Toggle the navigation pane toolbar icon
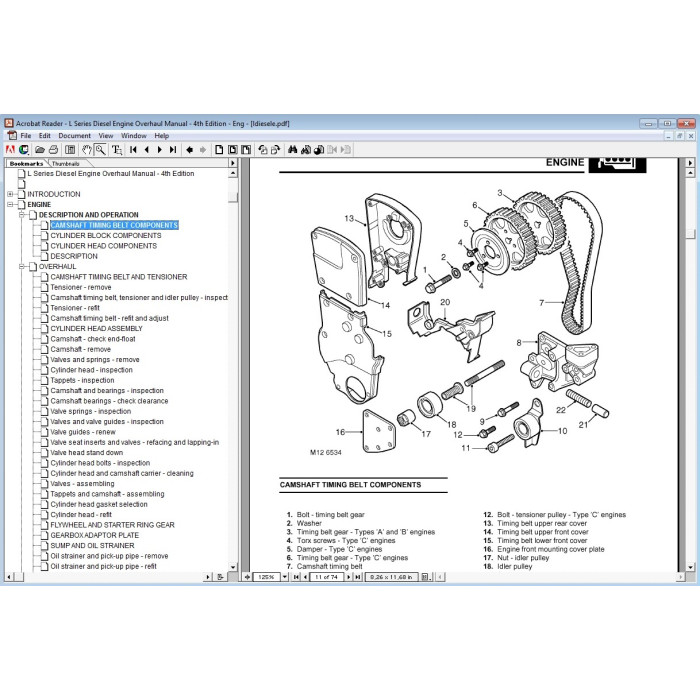 tap(70, 150)
